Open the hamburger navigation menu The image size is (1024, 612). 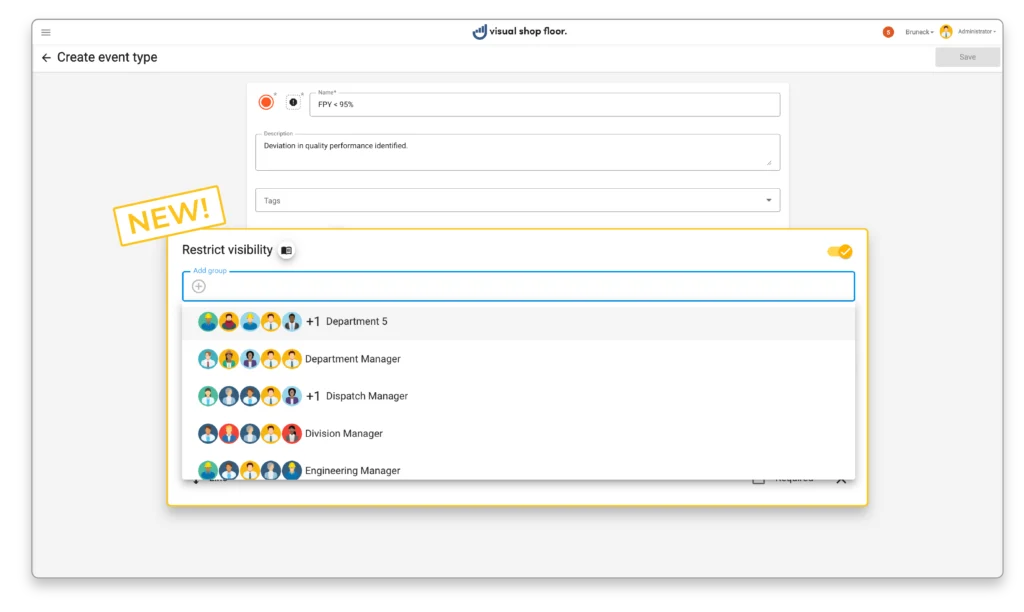click(46, 32)
